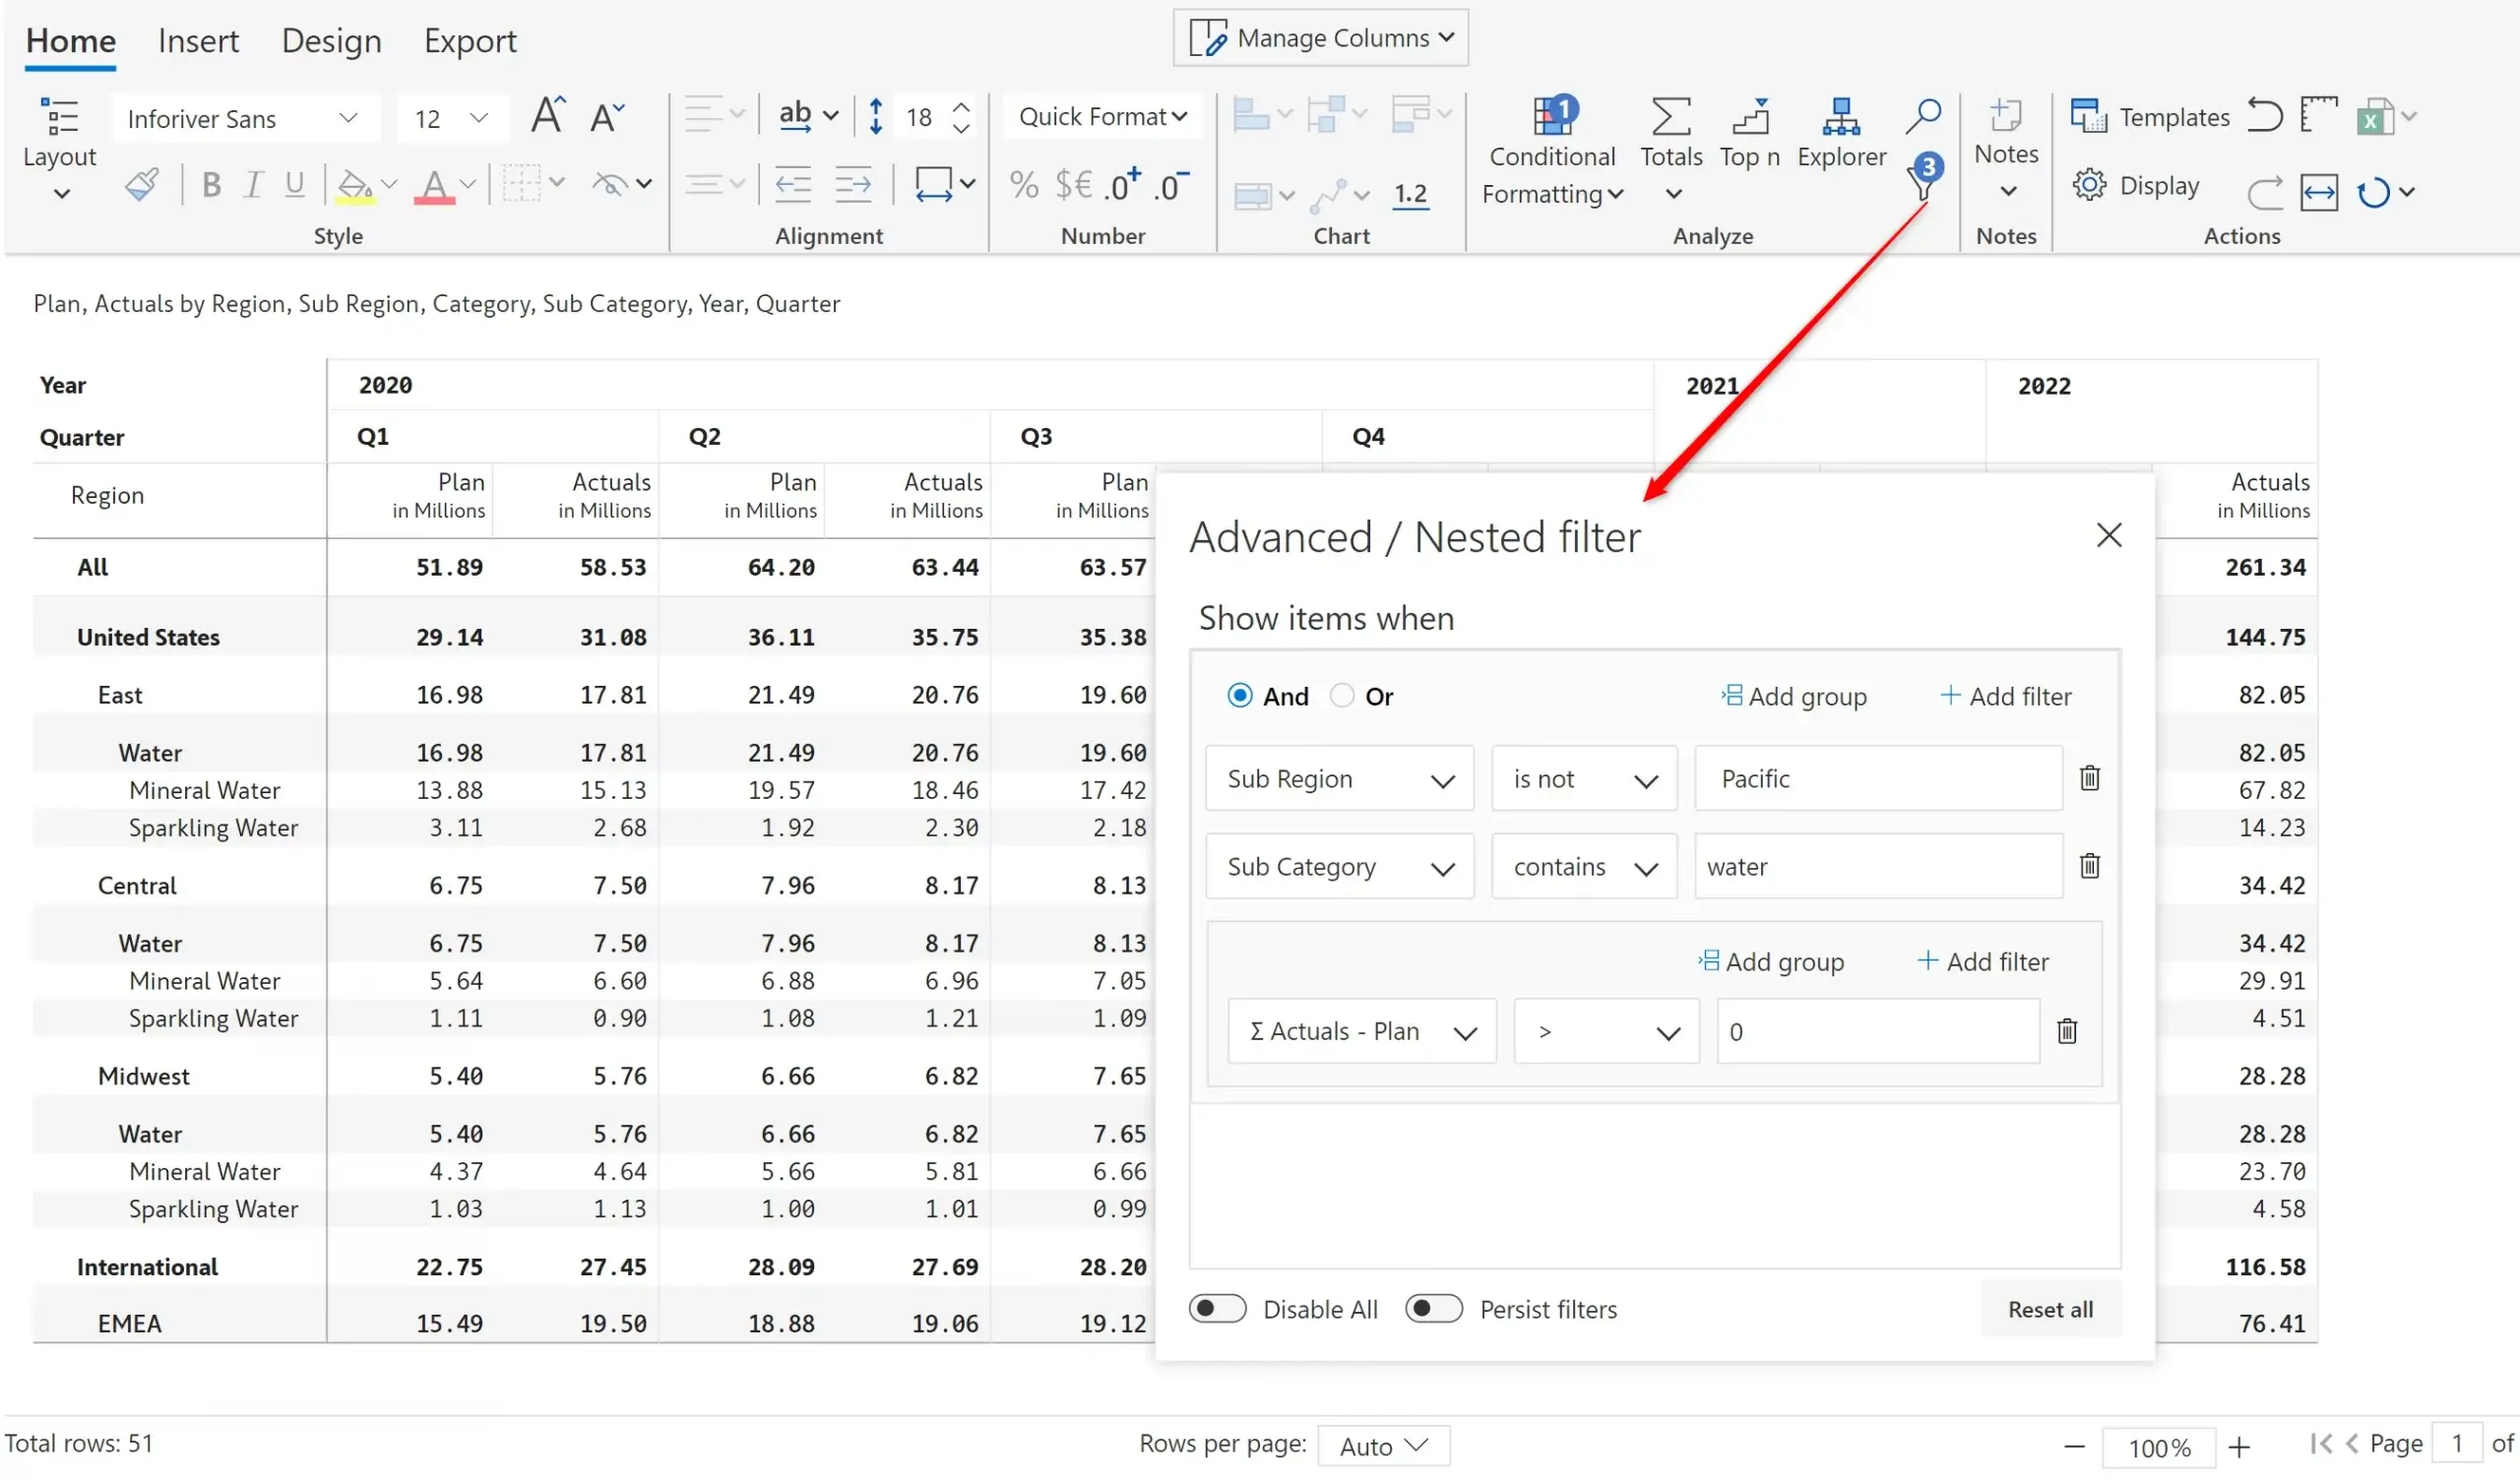Enable the Disable All toggle
This screenshot has width=2520, height=1480.
coord(1217,1308)
